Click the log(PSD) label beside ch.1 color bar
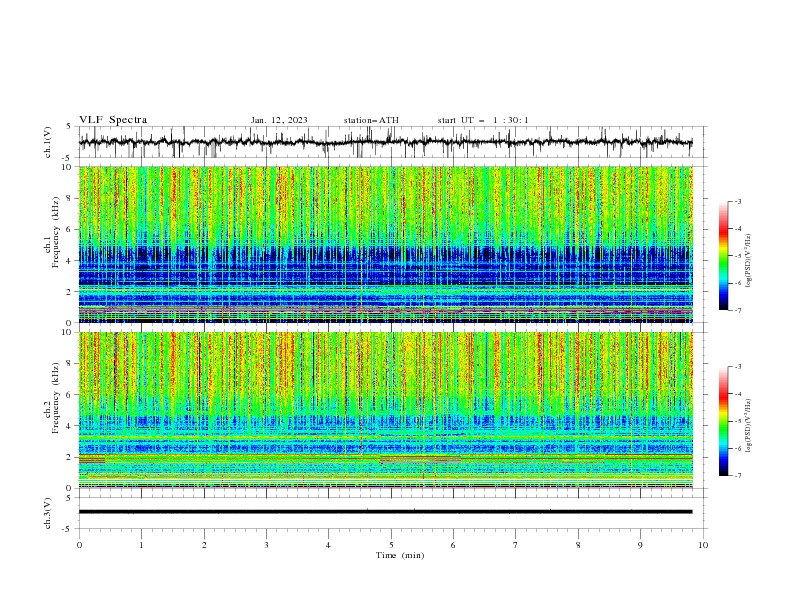The height and width of the screenshot is (612, 792). pyautogui.click(x=748, y=261)
